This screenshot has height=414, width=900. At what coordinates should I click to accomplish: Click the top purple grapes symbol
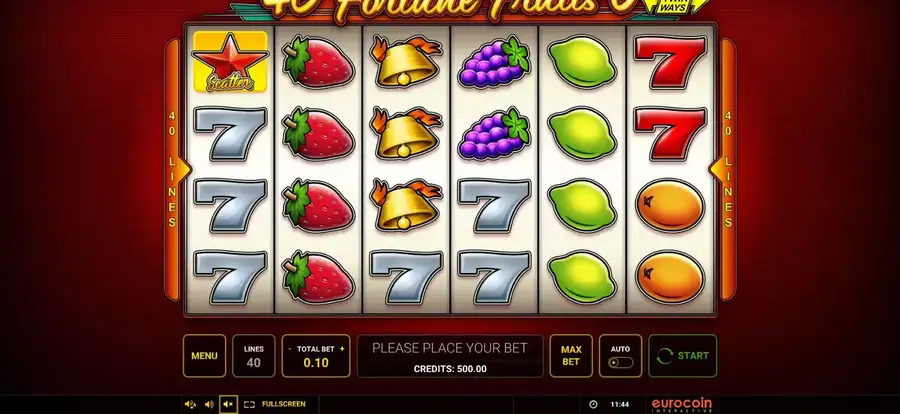(x=494, y=62)
